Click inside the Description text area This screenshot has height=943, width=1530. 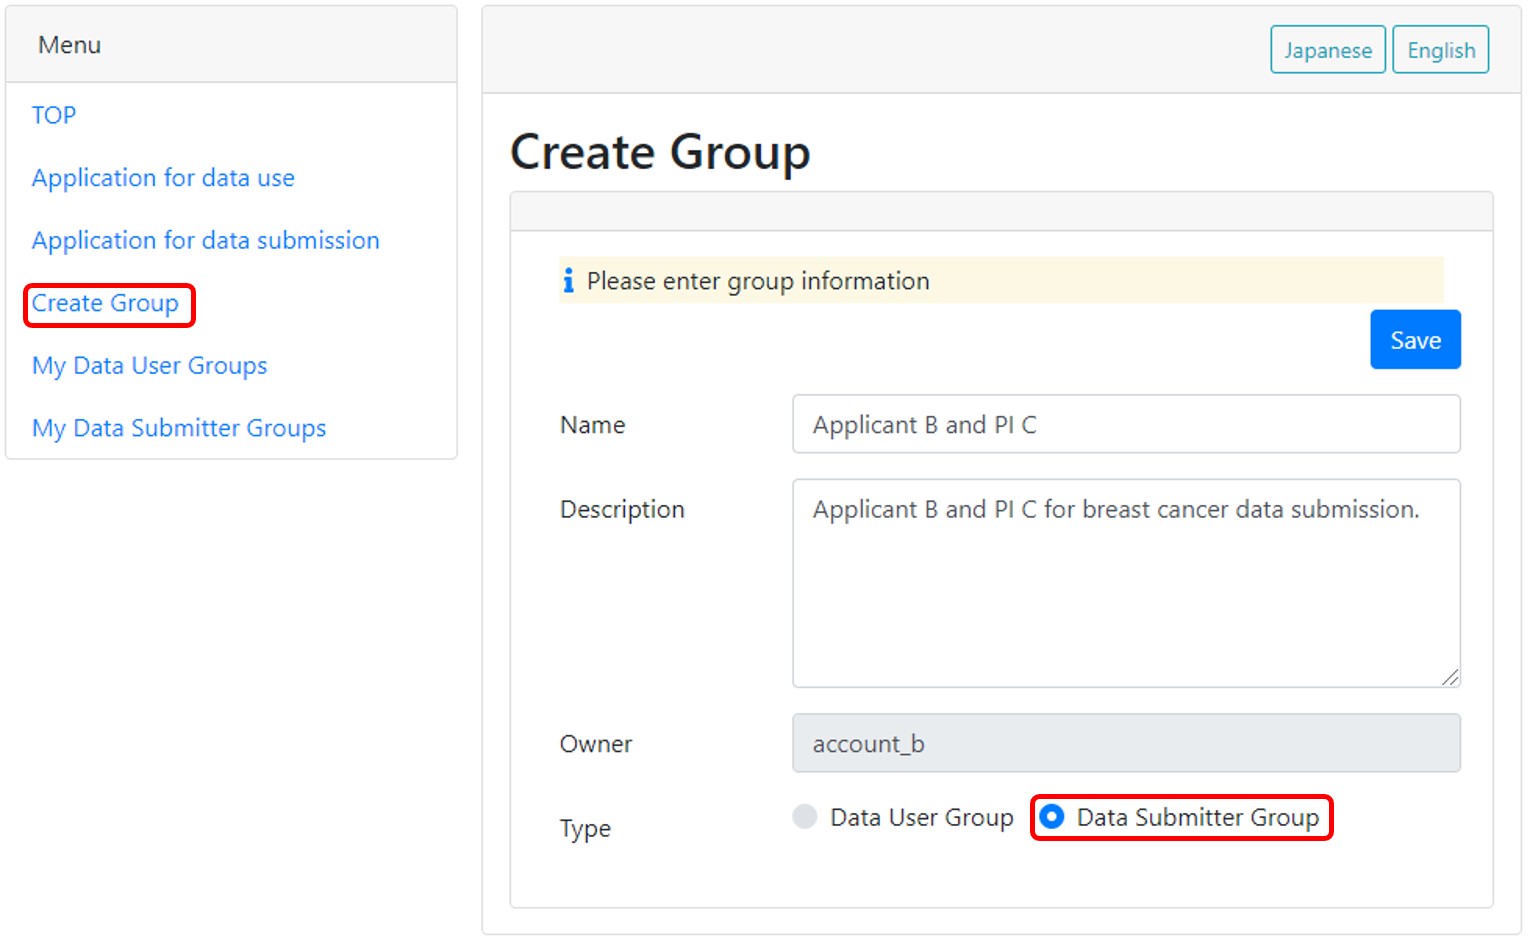pyautogui.click(x=1125, y=590)
